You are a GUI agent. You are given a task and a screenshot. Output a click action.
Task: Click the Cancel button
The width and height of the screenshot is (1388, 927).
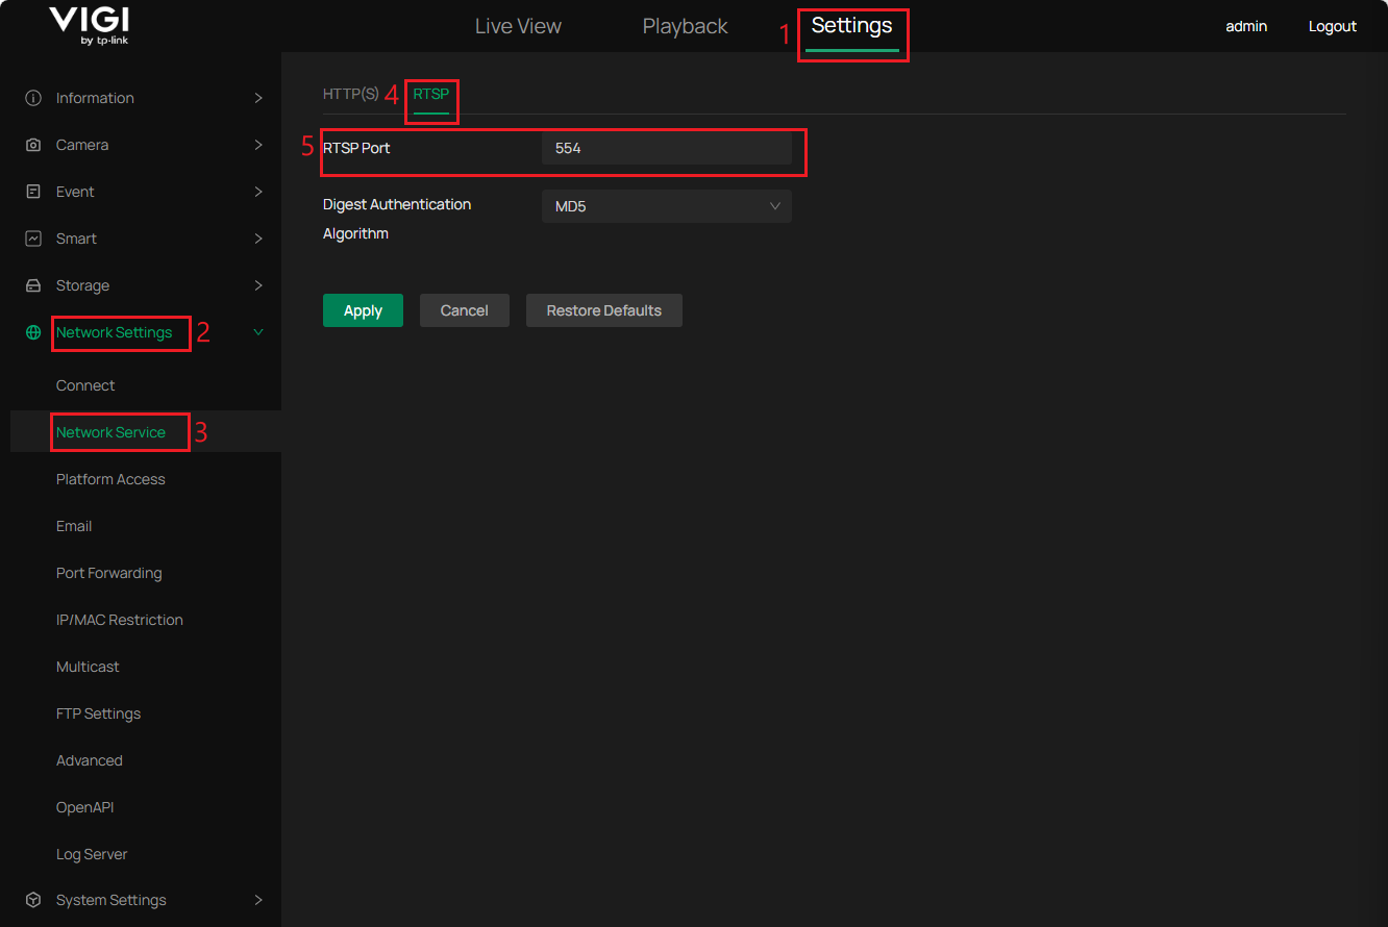[464, 310]
